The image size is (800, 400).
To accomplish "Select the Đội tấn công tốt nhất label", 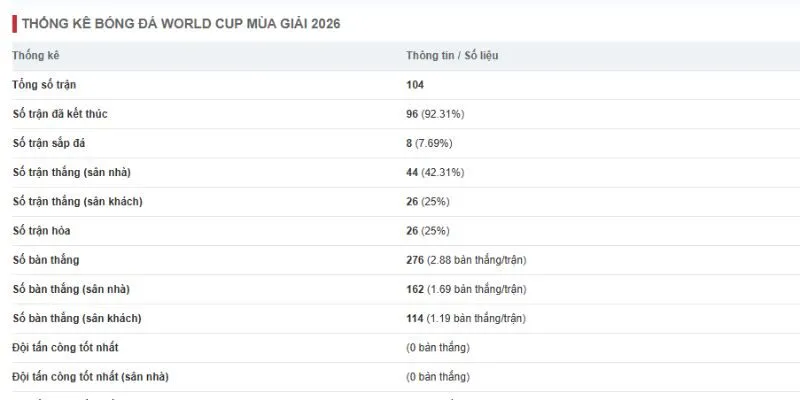I will click(x=65, y=347).
